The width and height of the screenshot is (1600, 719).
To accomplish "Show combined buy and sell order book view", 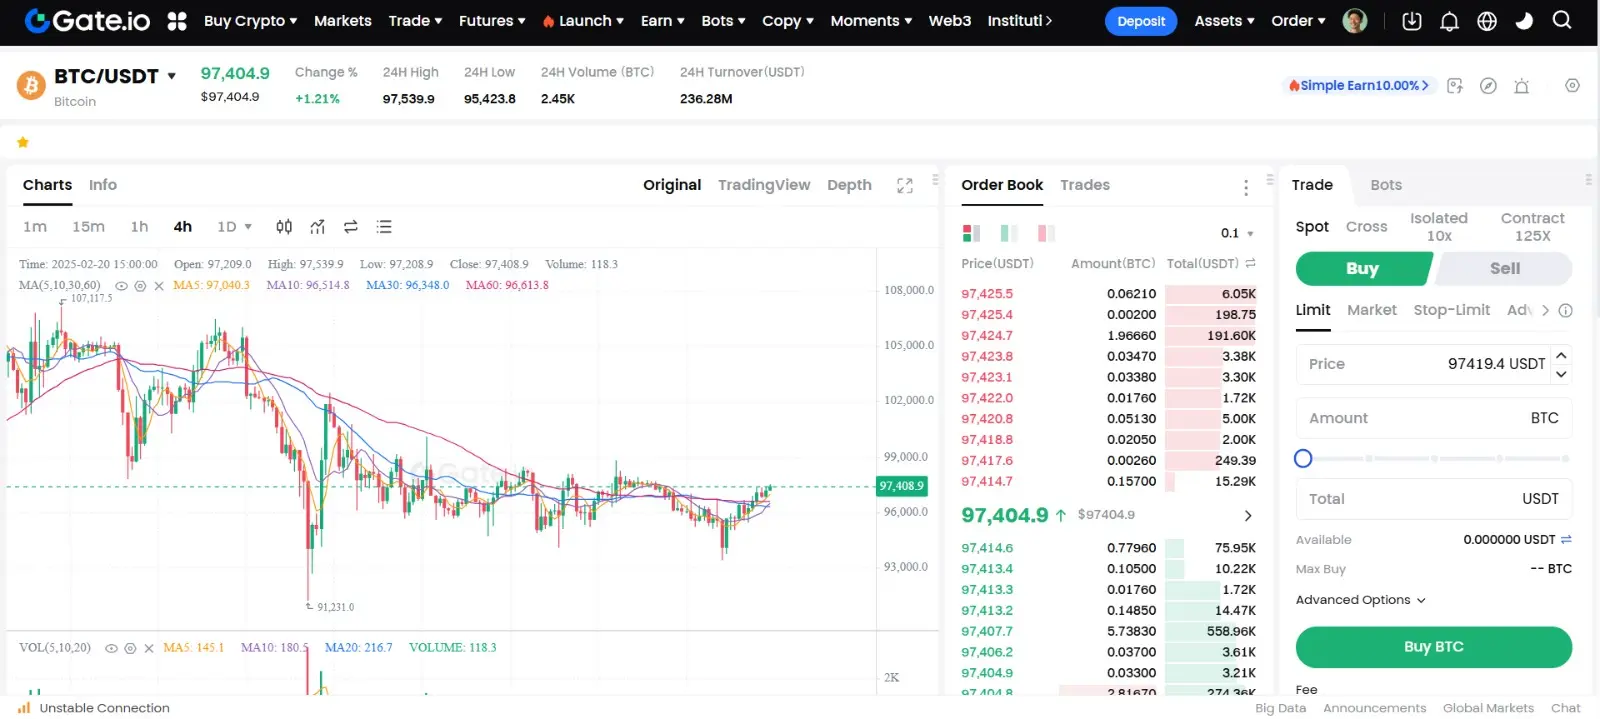I will (x=971, y=233).
